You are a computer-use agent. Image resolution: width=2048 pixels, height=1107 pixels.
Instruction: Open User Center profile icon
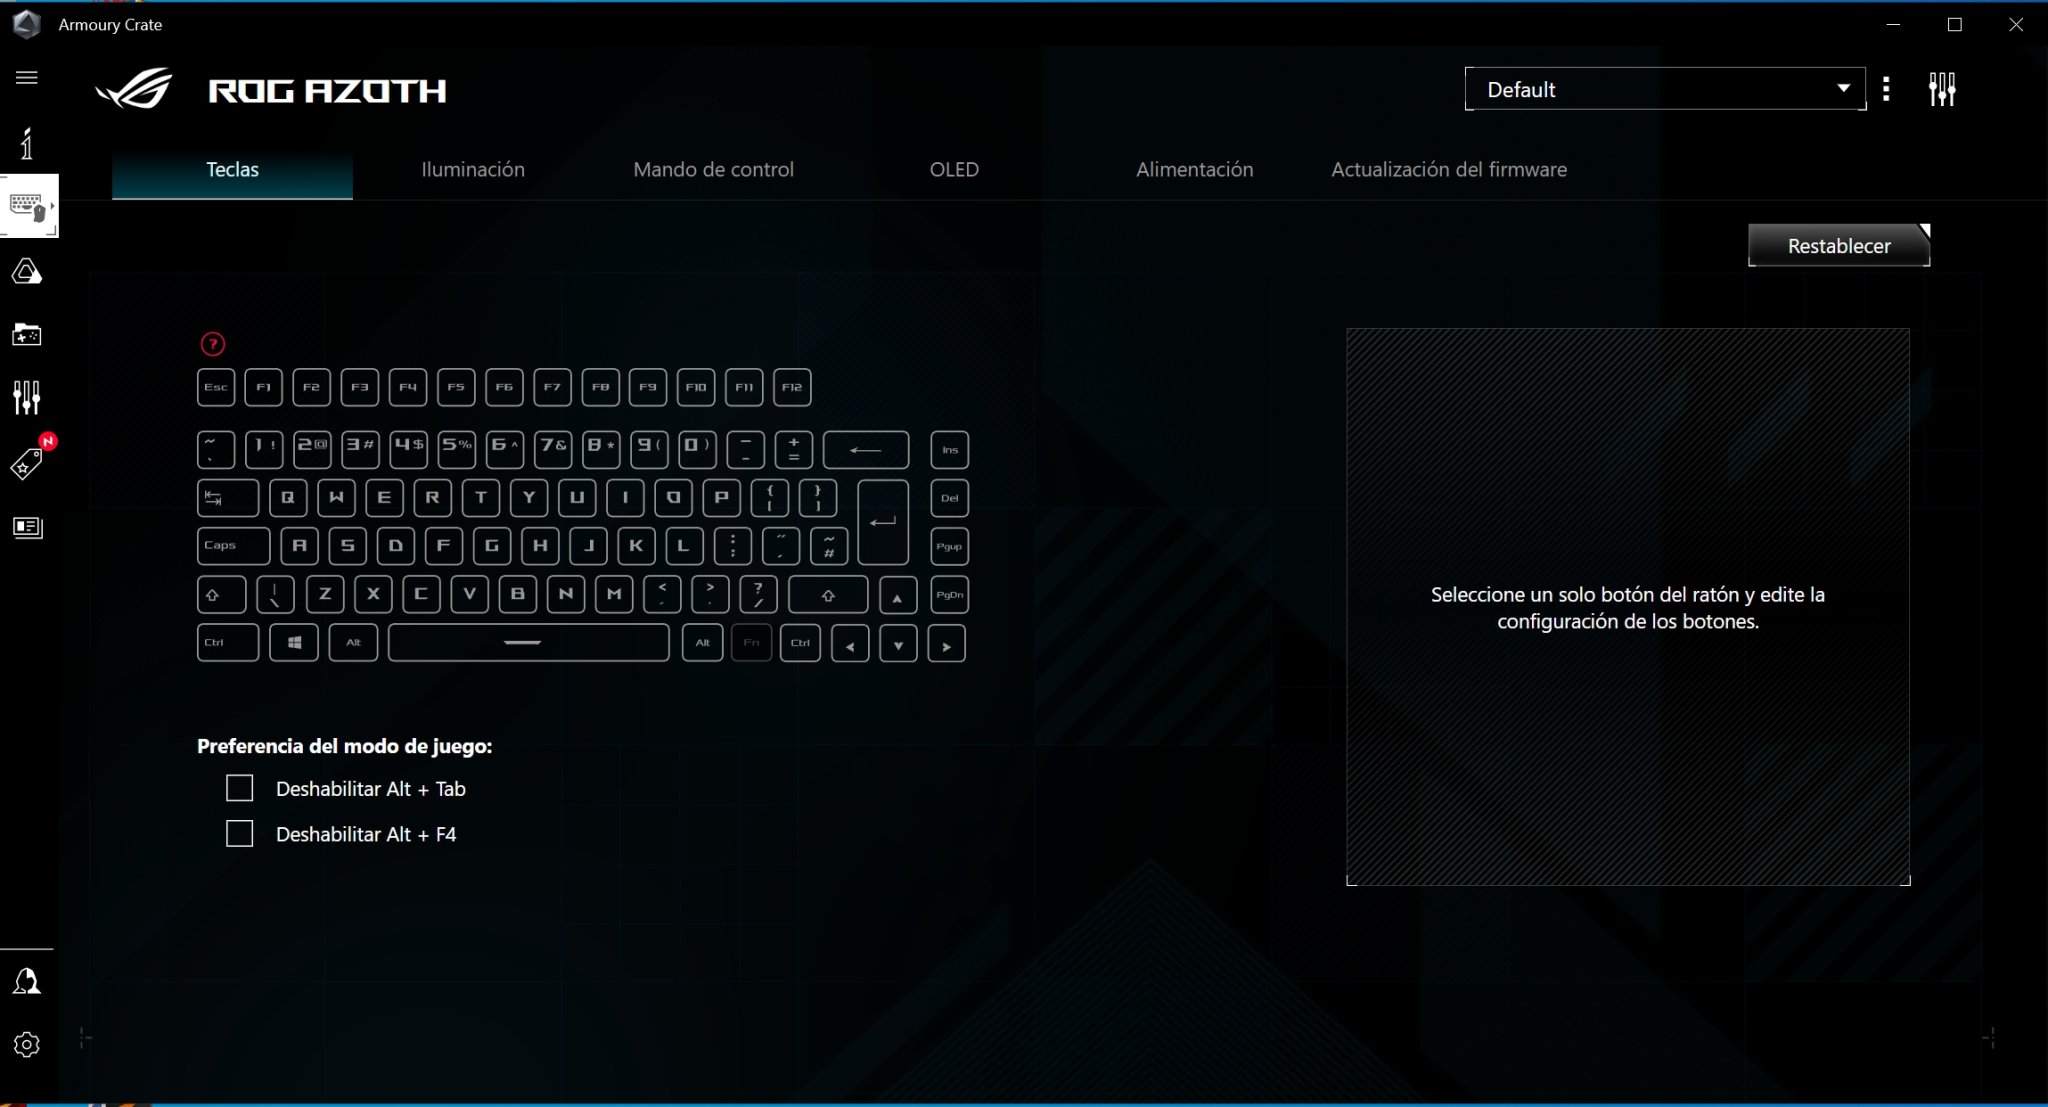(x=27, y=981)
